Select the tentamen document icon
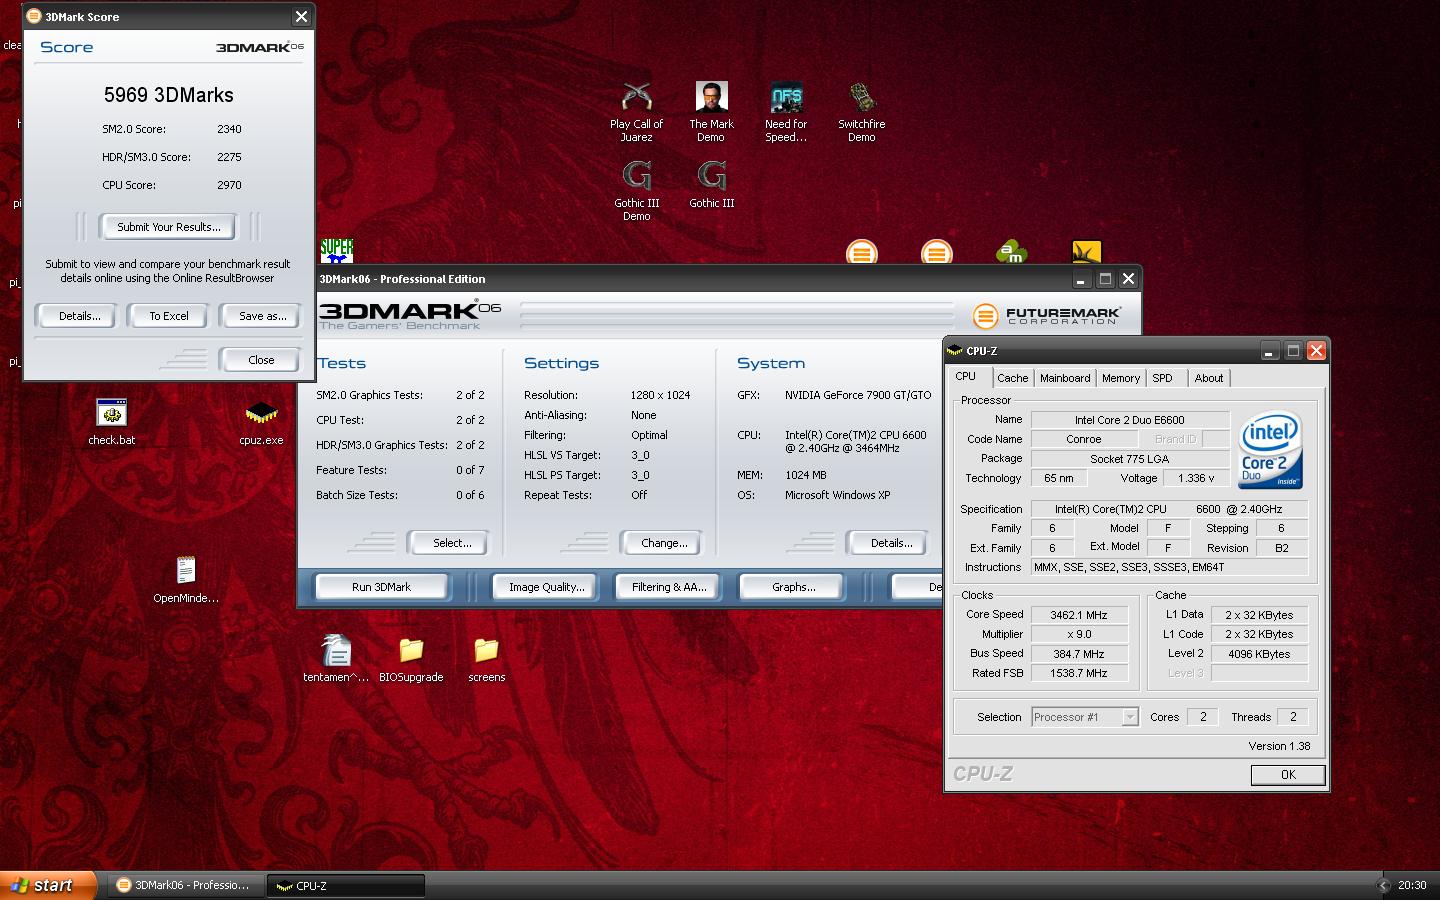 (x=336, y=658)
